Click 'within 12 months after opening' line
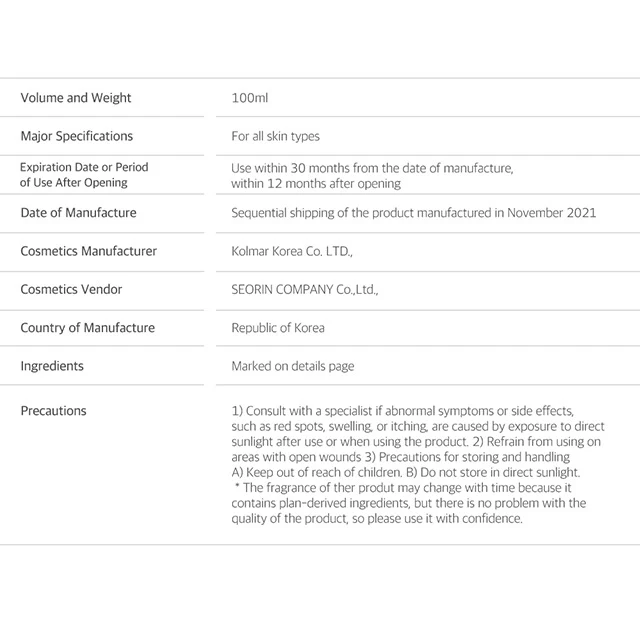 pyautogui.click(x=316, y=184)
